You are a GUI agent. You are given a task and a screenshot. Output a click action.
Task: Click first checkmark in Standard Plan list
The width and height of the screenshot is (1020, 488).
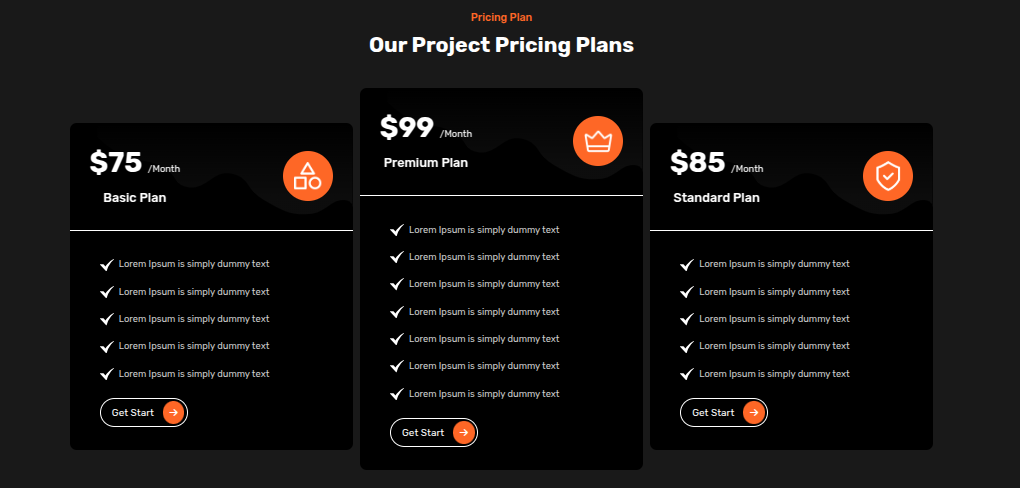[x=687, y=265]
